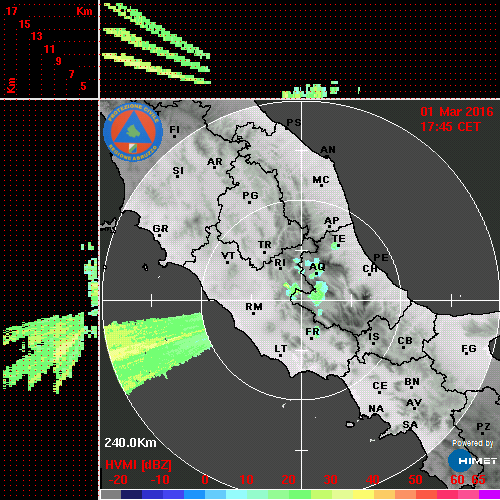Screen dimensions: 500x500
Task: Select the AQ city label
Action: pyautogui.click(x=317, y=267)
